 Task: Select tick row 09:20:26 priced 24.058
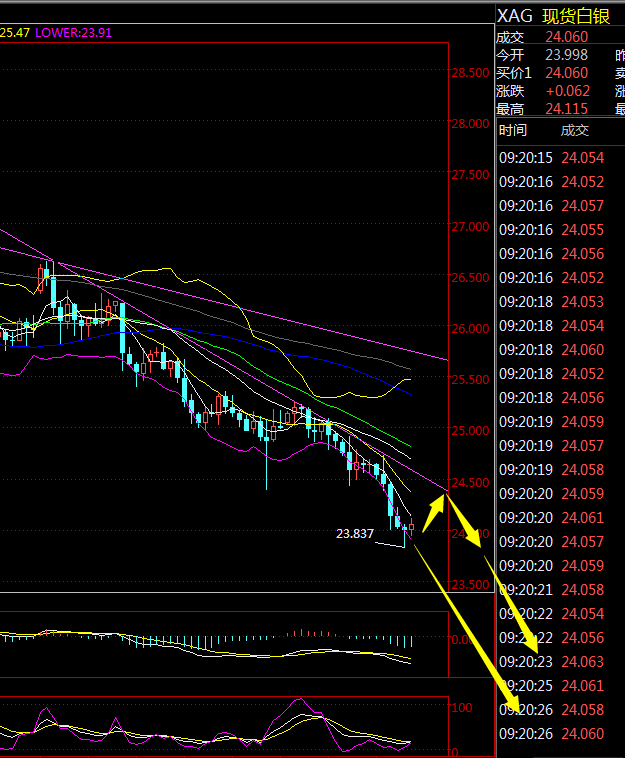552,710
